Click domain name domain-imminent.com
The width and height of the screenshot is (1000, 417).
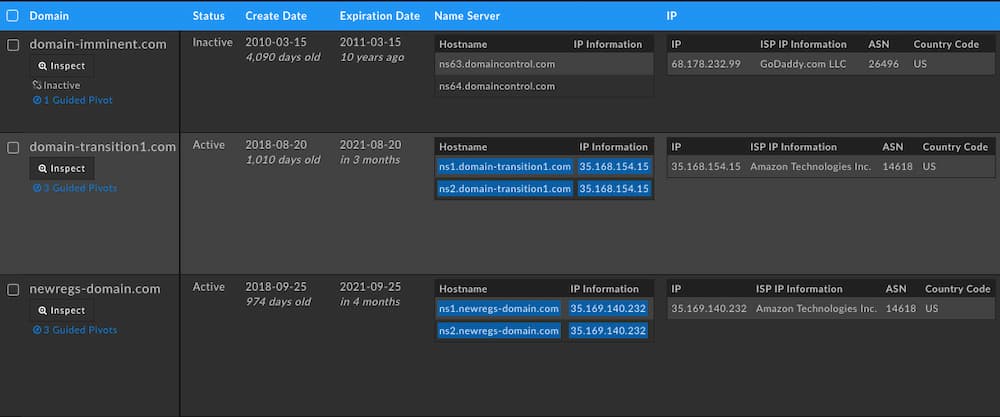(98, 45)
